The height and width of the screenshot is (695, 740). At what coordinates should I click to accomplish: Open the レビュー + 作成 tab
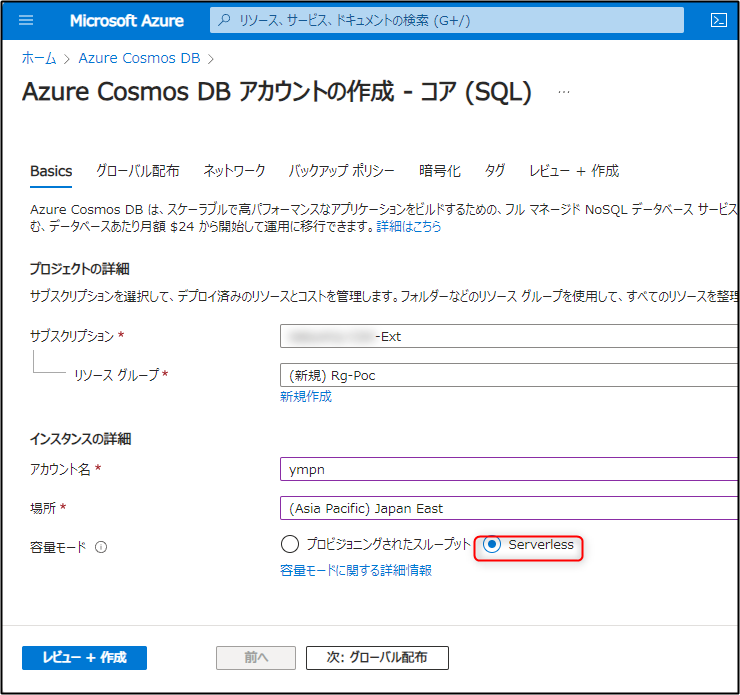573,171
